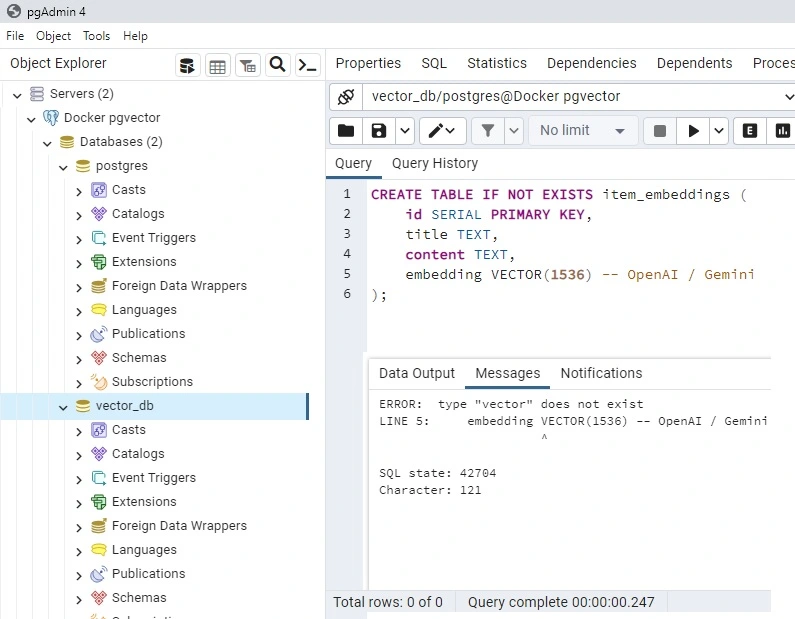The width and height of the screenshot is (795, 619).
Task: Expand Schemas under postgres
Action: tap(79, 359)
